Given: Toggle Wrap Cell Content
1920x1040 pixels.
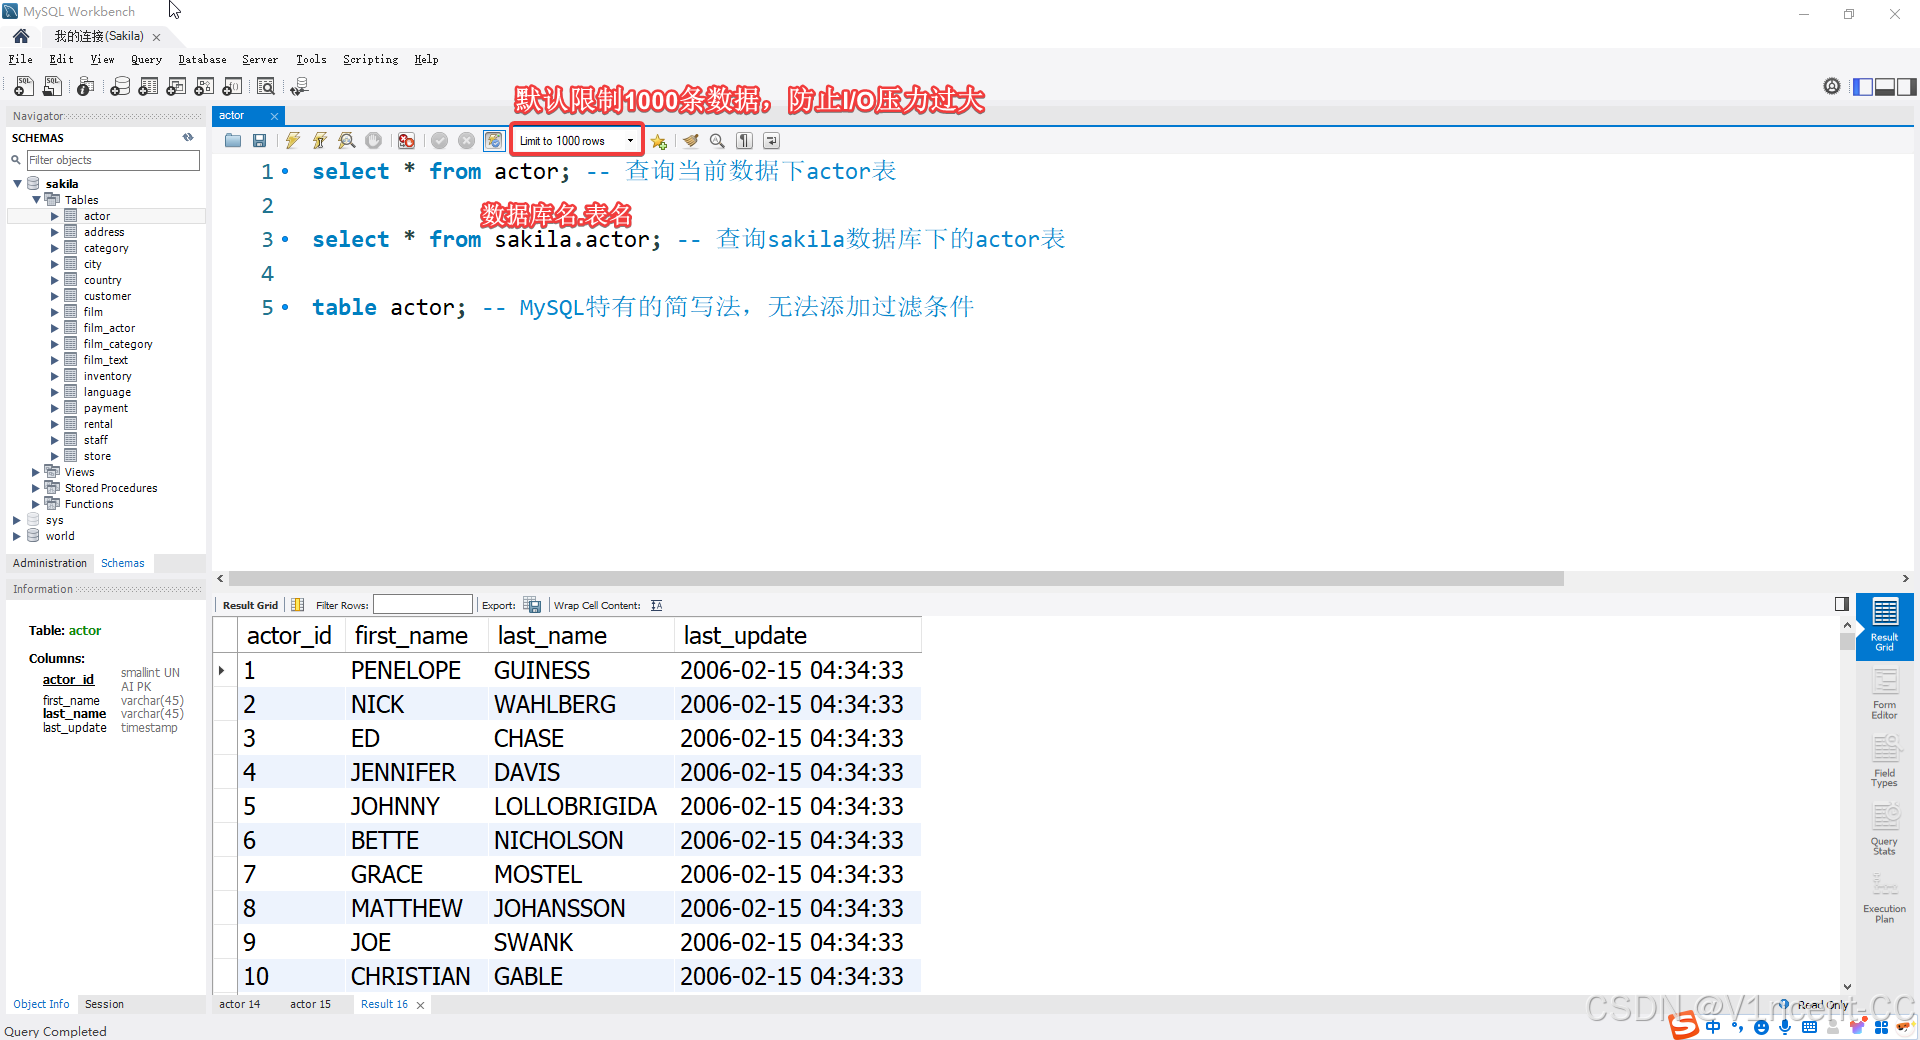Looking at the screenshot, I should [657, 605].
